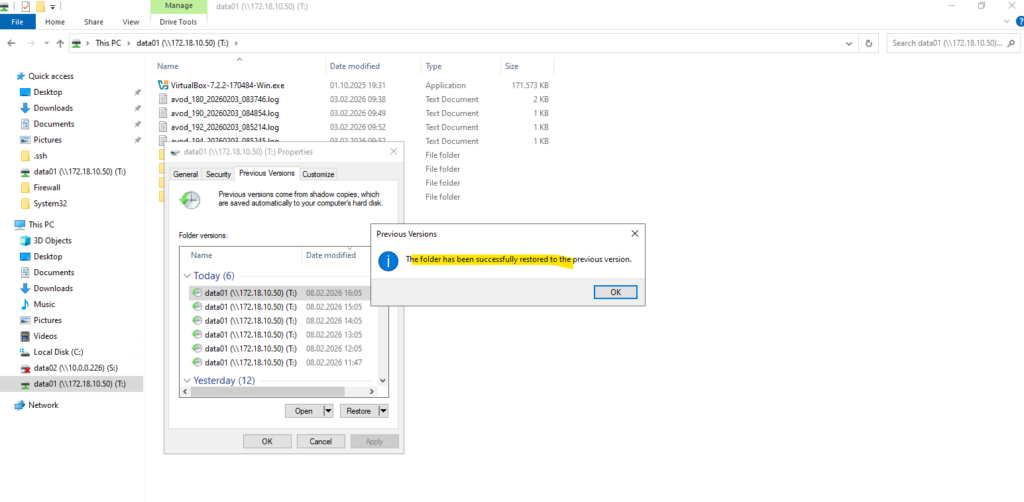Click OK in the Properties dialog

(x=267, y=441)
